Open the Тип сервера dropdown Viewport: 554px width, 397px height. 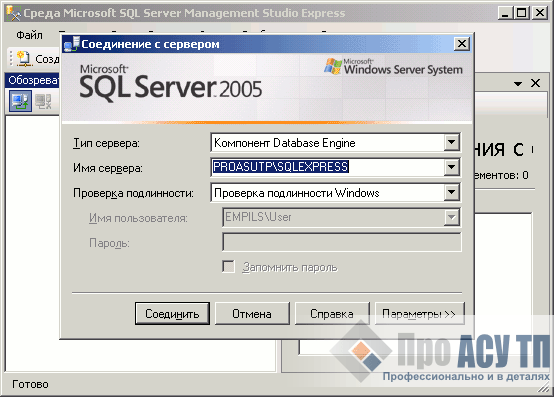[451, 143]
